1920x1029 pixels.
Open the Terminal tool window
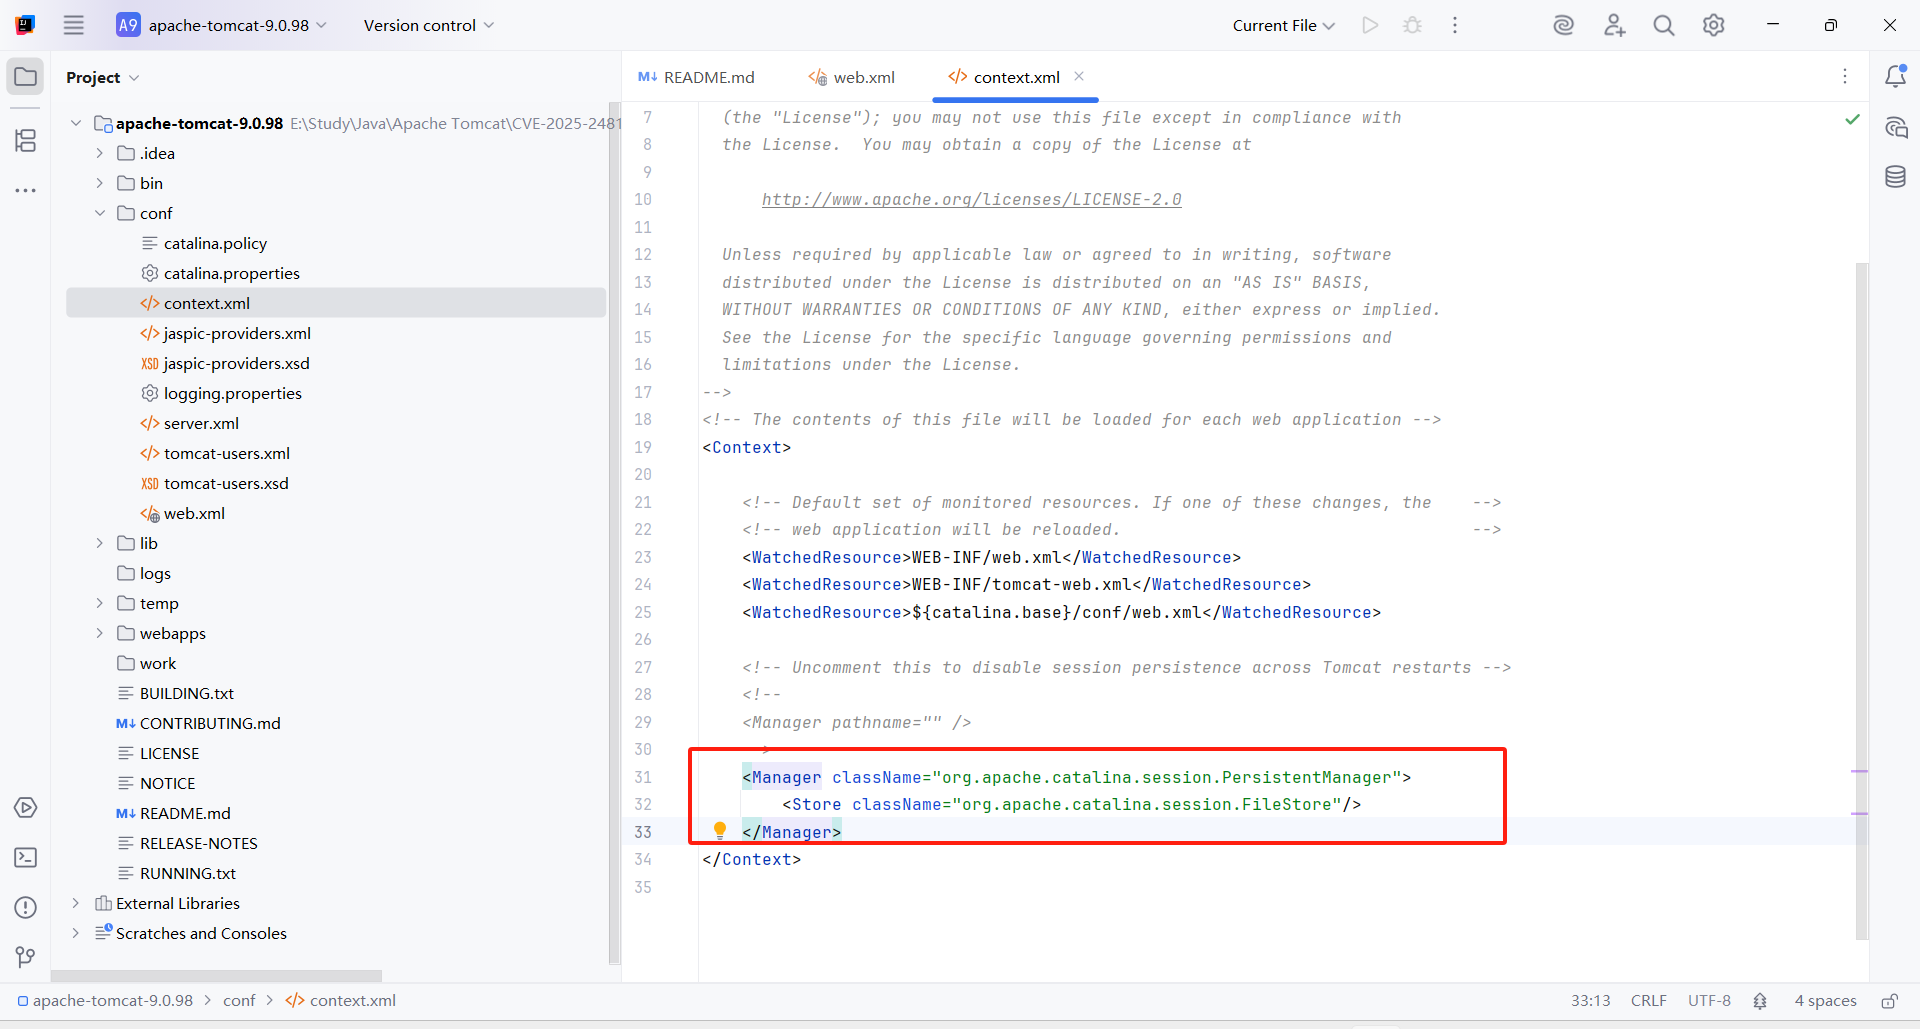pos(26,857)
